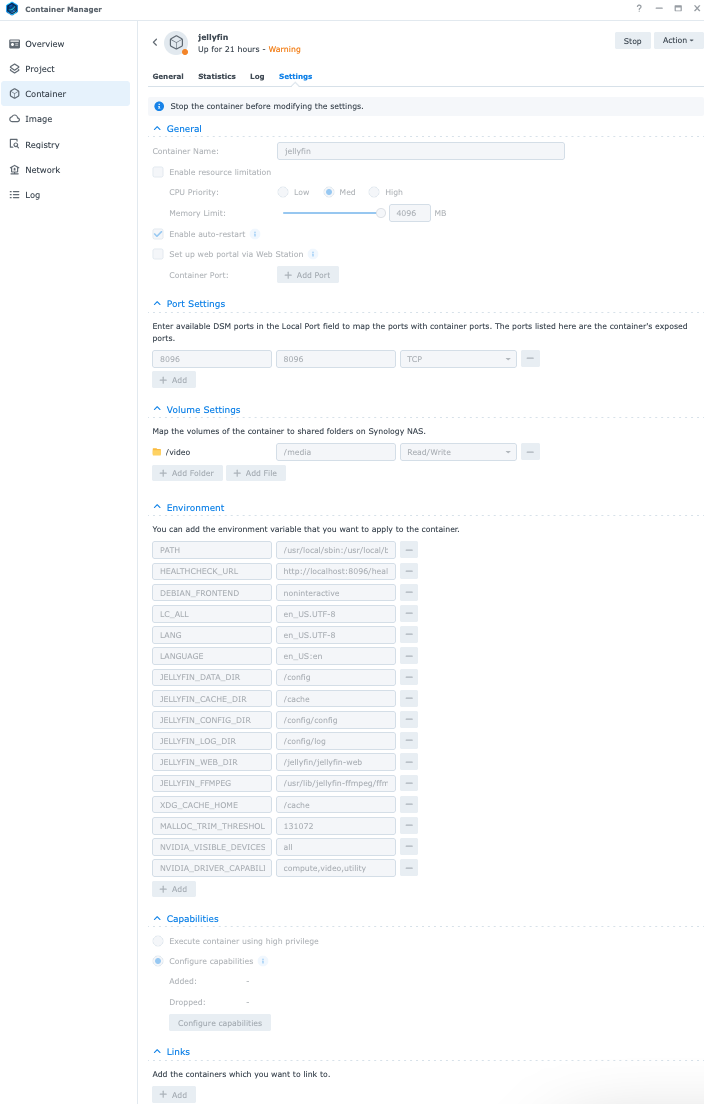Viewport: 704px width, 1104px height.
Task: Delete the PATH environment variable row
Action: (x=409, y=550)
